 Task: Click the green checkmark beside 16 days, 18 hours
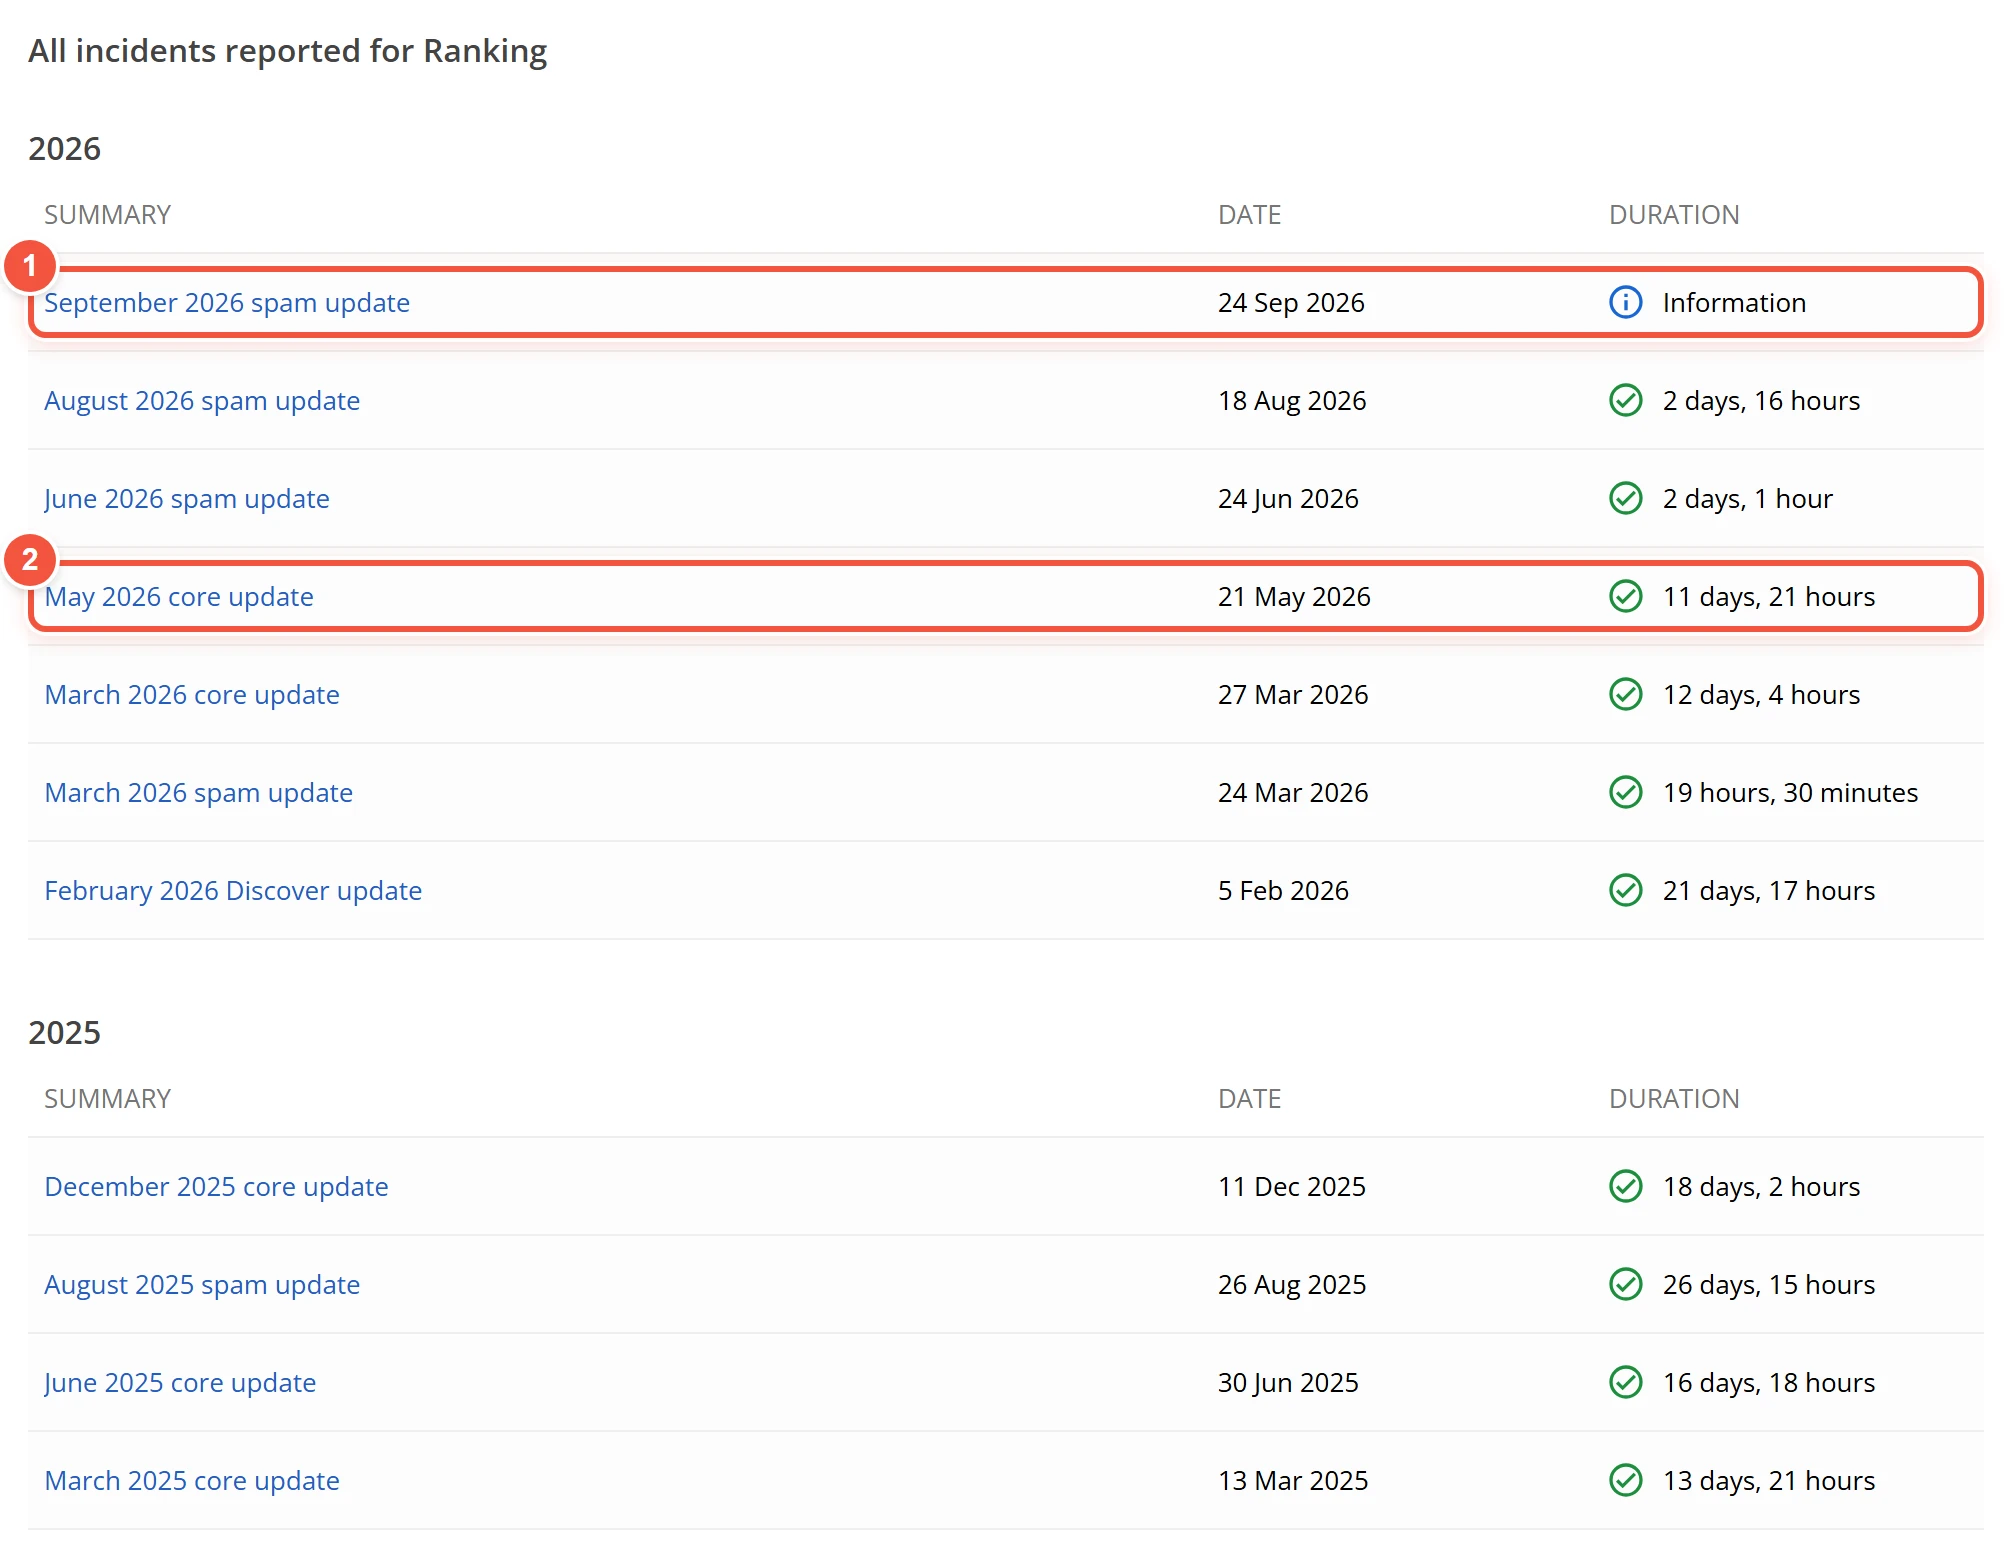pyautogui.click(x=1626, y=1382)
